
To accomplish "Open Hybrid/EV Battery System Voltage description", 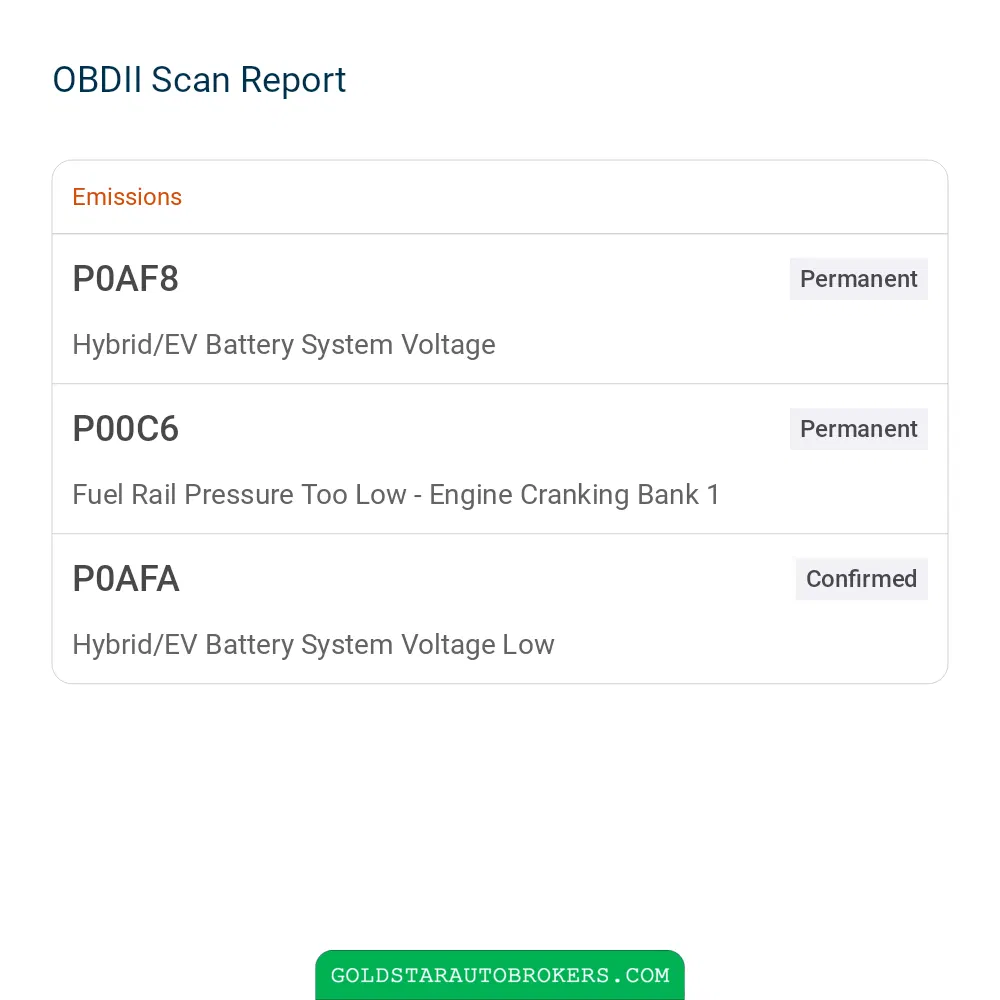I will [x=284, y=344].
